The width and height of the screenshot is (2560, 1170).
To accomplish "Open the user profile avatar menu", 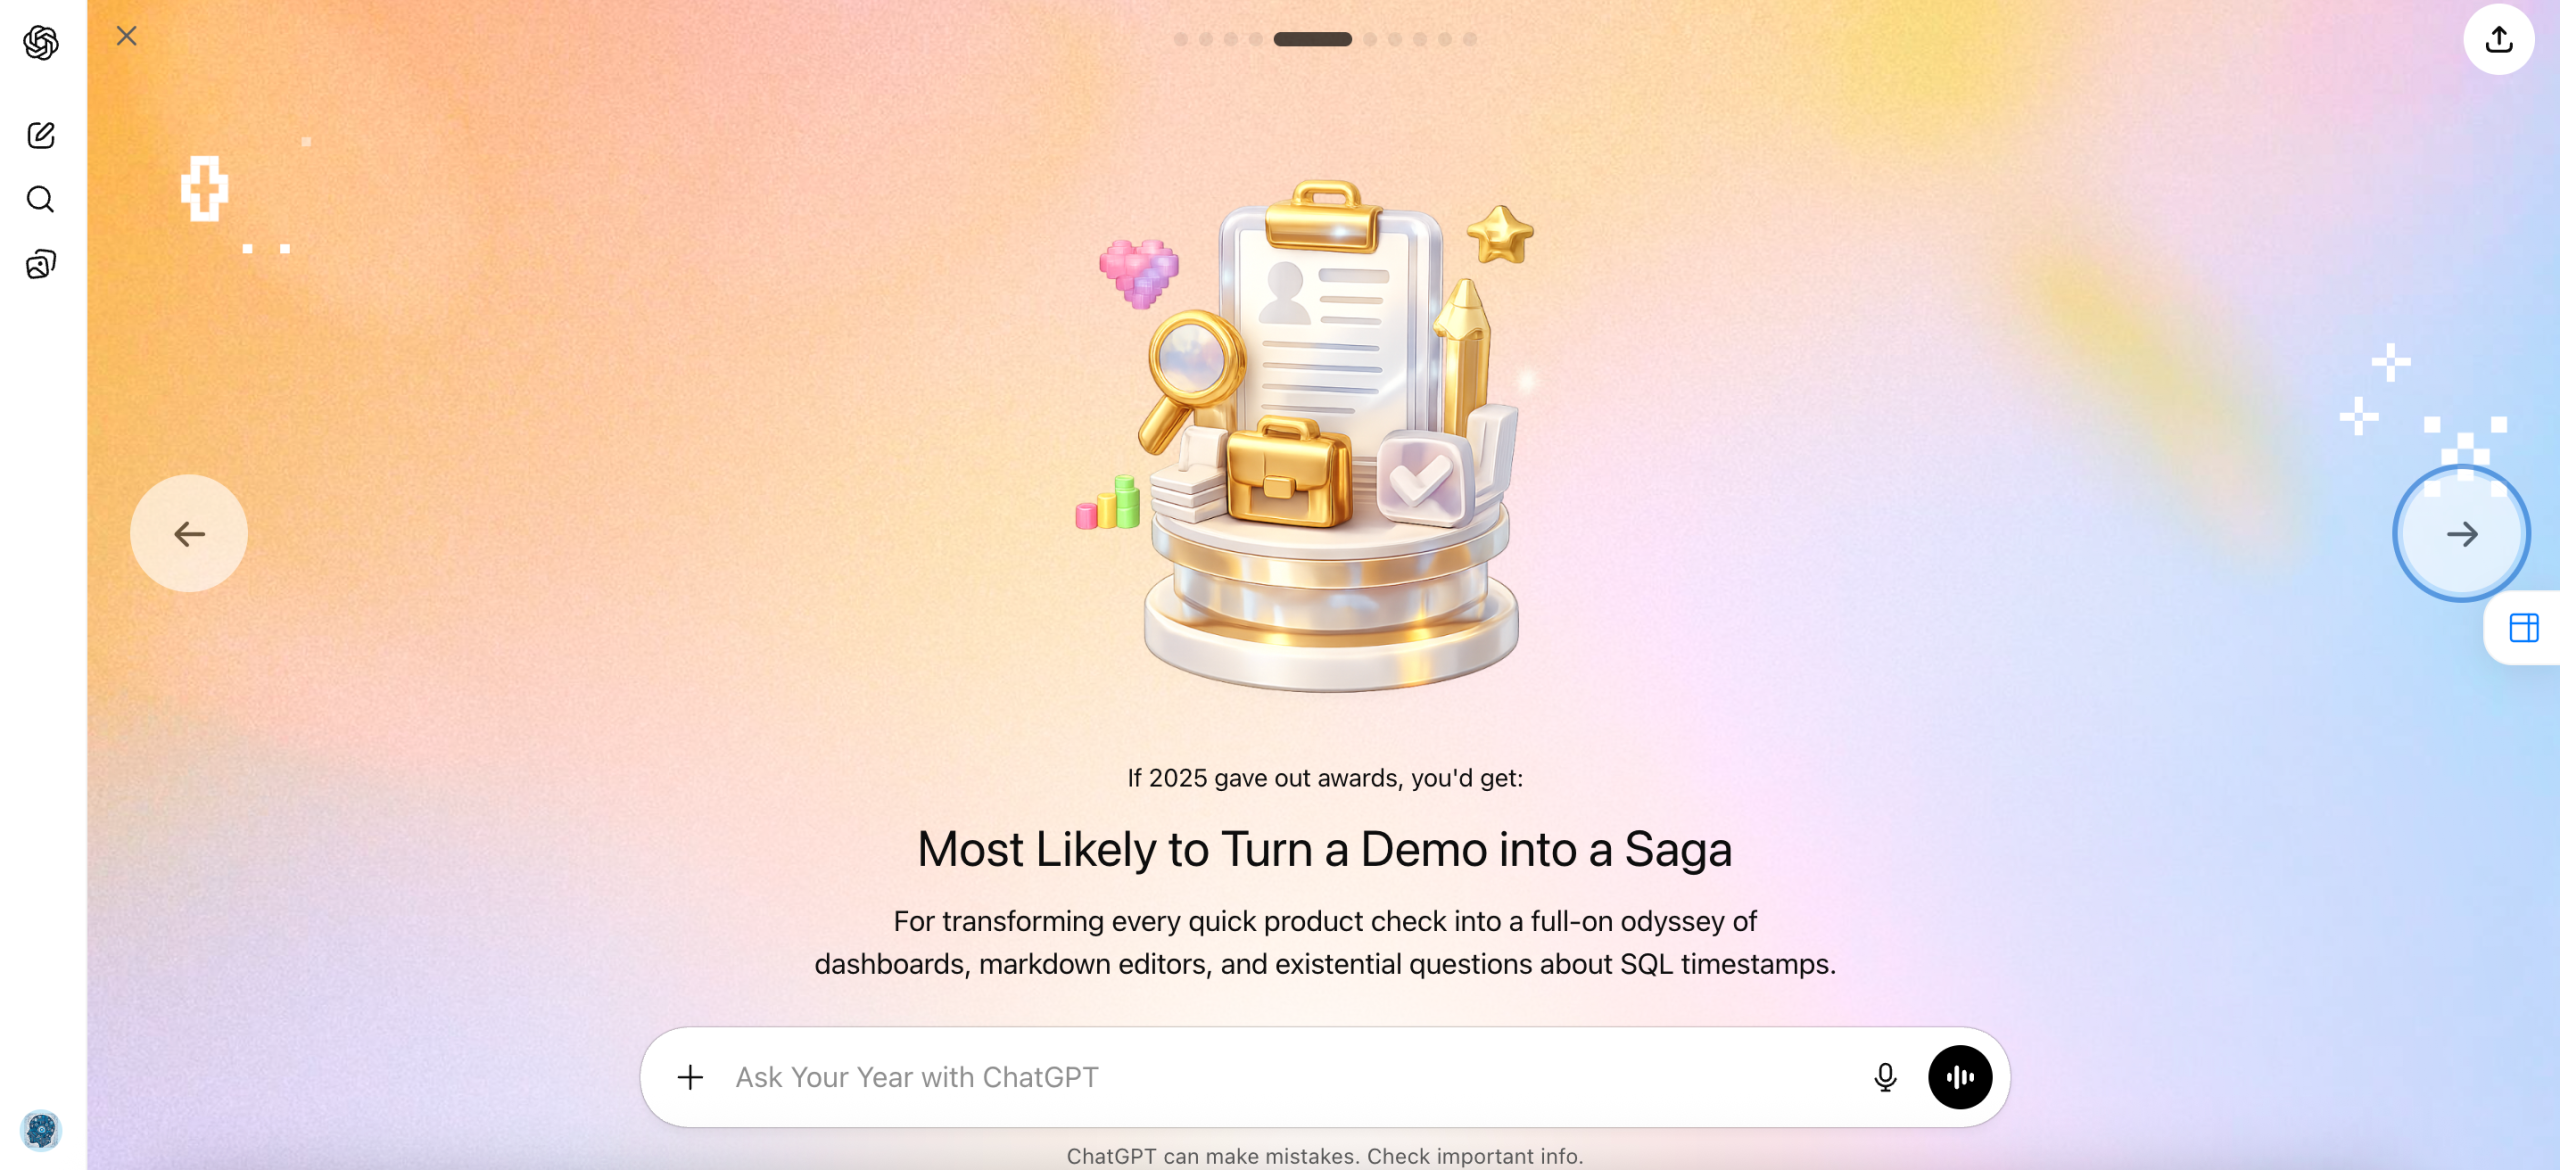I will tap(41, 1130).
